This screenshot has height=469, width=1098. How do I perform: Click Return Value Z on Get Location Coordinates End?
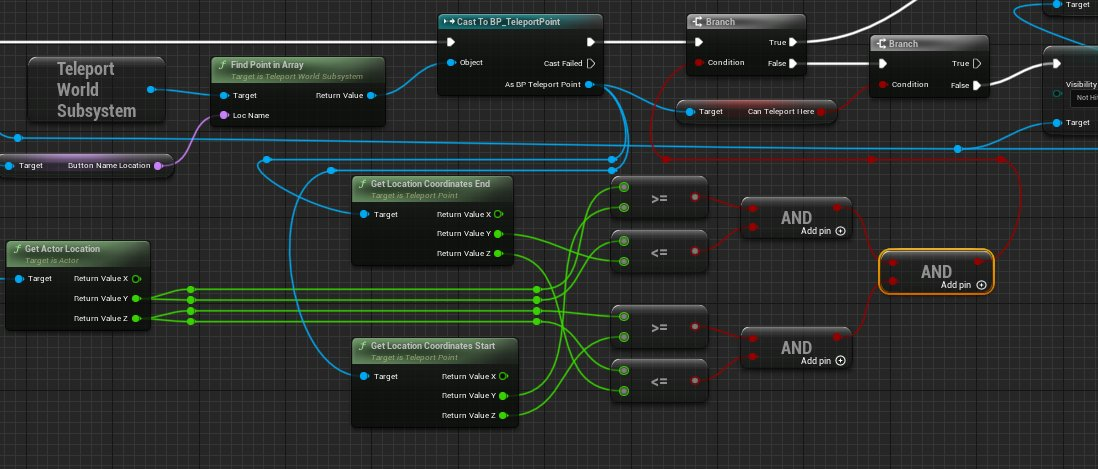point(498,253)
